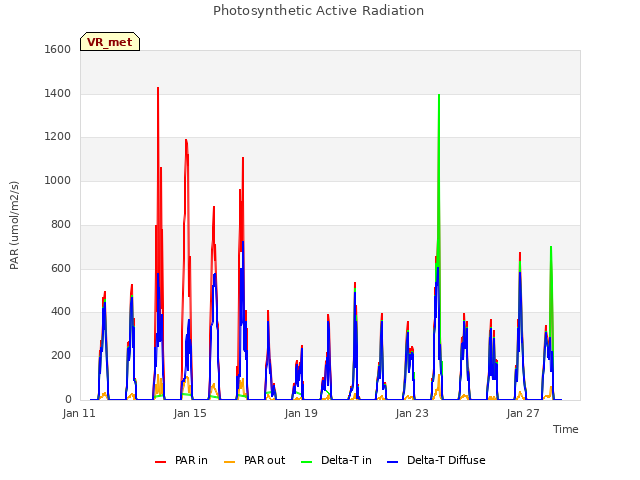This screenshot has width=640, height=480.
Task: Click the chart title Photosynthetic Active Radiation
Action: 318,11
